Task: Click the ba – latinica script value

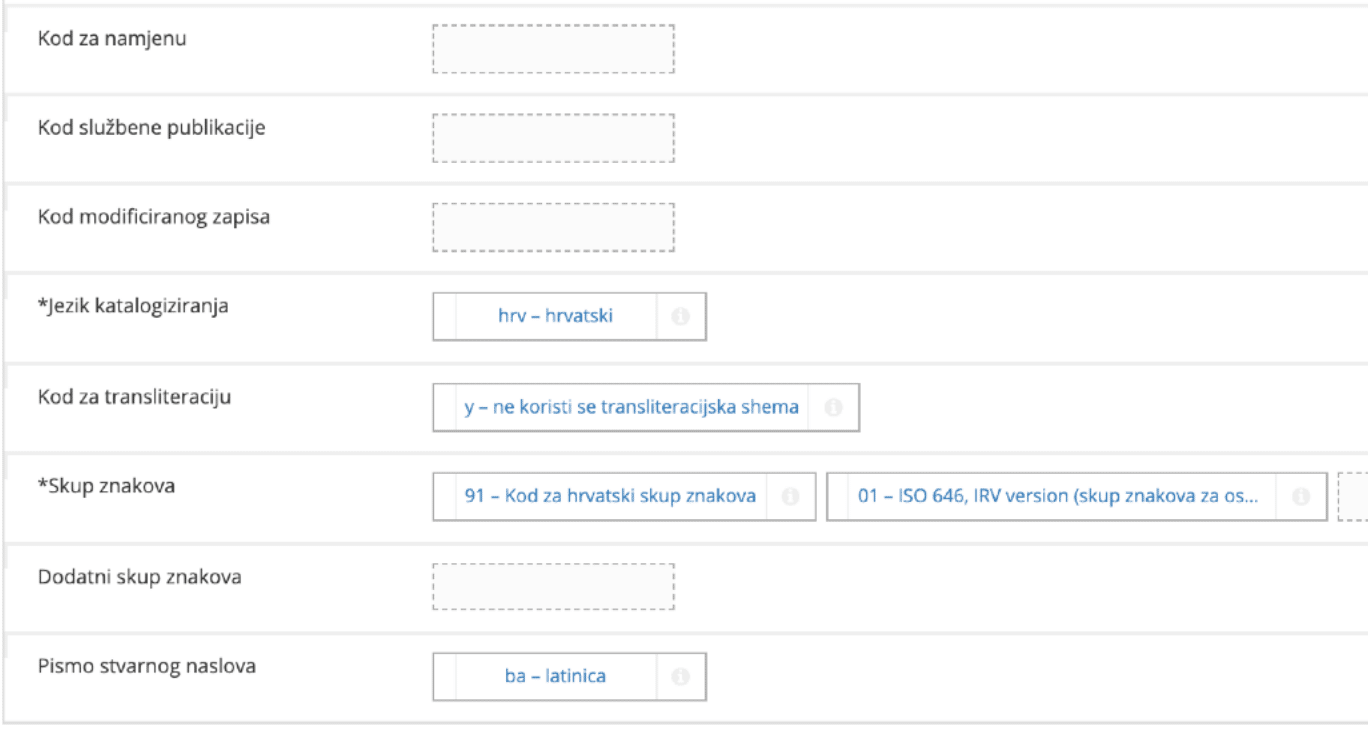Action: click(x=555, y=677)
